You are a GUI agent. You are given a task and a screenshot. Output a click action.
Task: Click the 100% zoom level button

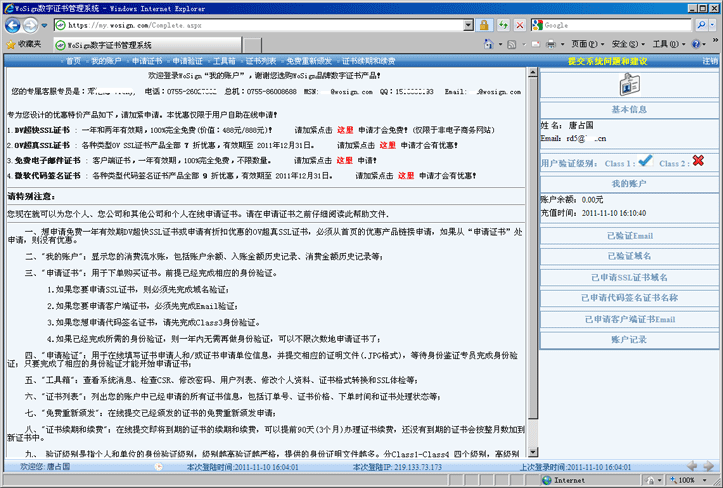point(683,480)
